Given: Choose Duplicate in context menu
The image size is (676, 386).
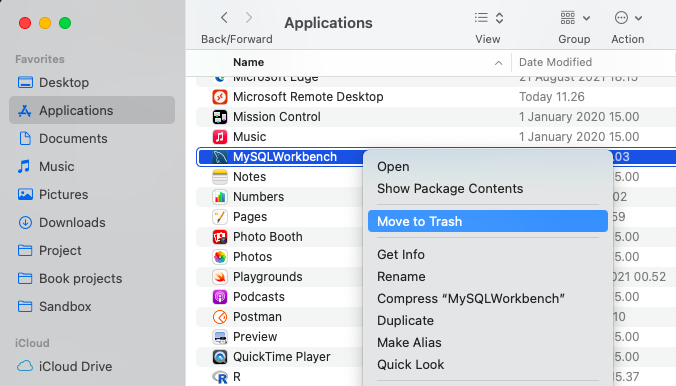Looking at the screenshot, I should 488,320.
